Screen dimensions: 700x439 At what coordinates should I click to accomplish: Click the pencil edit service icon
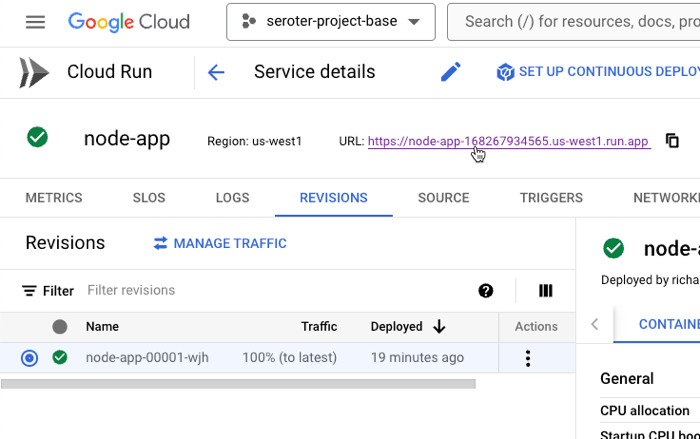451,72
